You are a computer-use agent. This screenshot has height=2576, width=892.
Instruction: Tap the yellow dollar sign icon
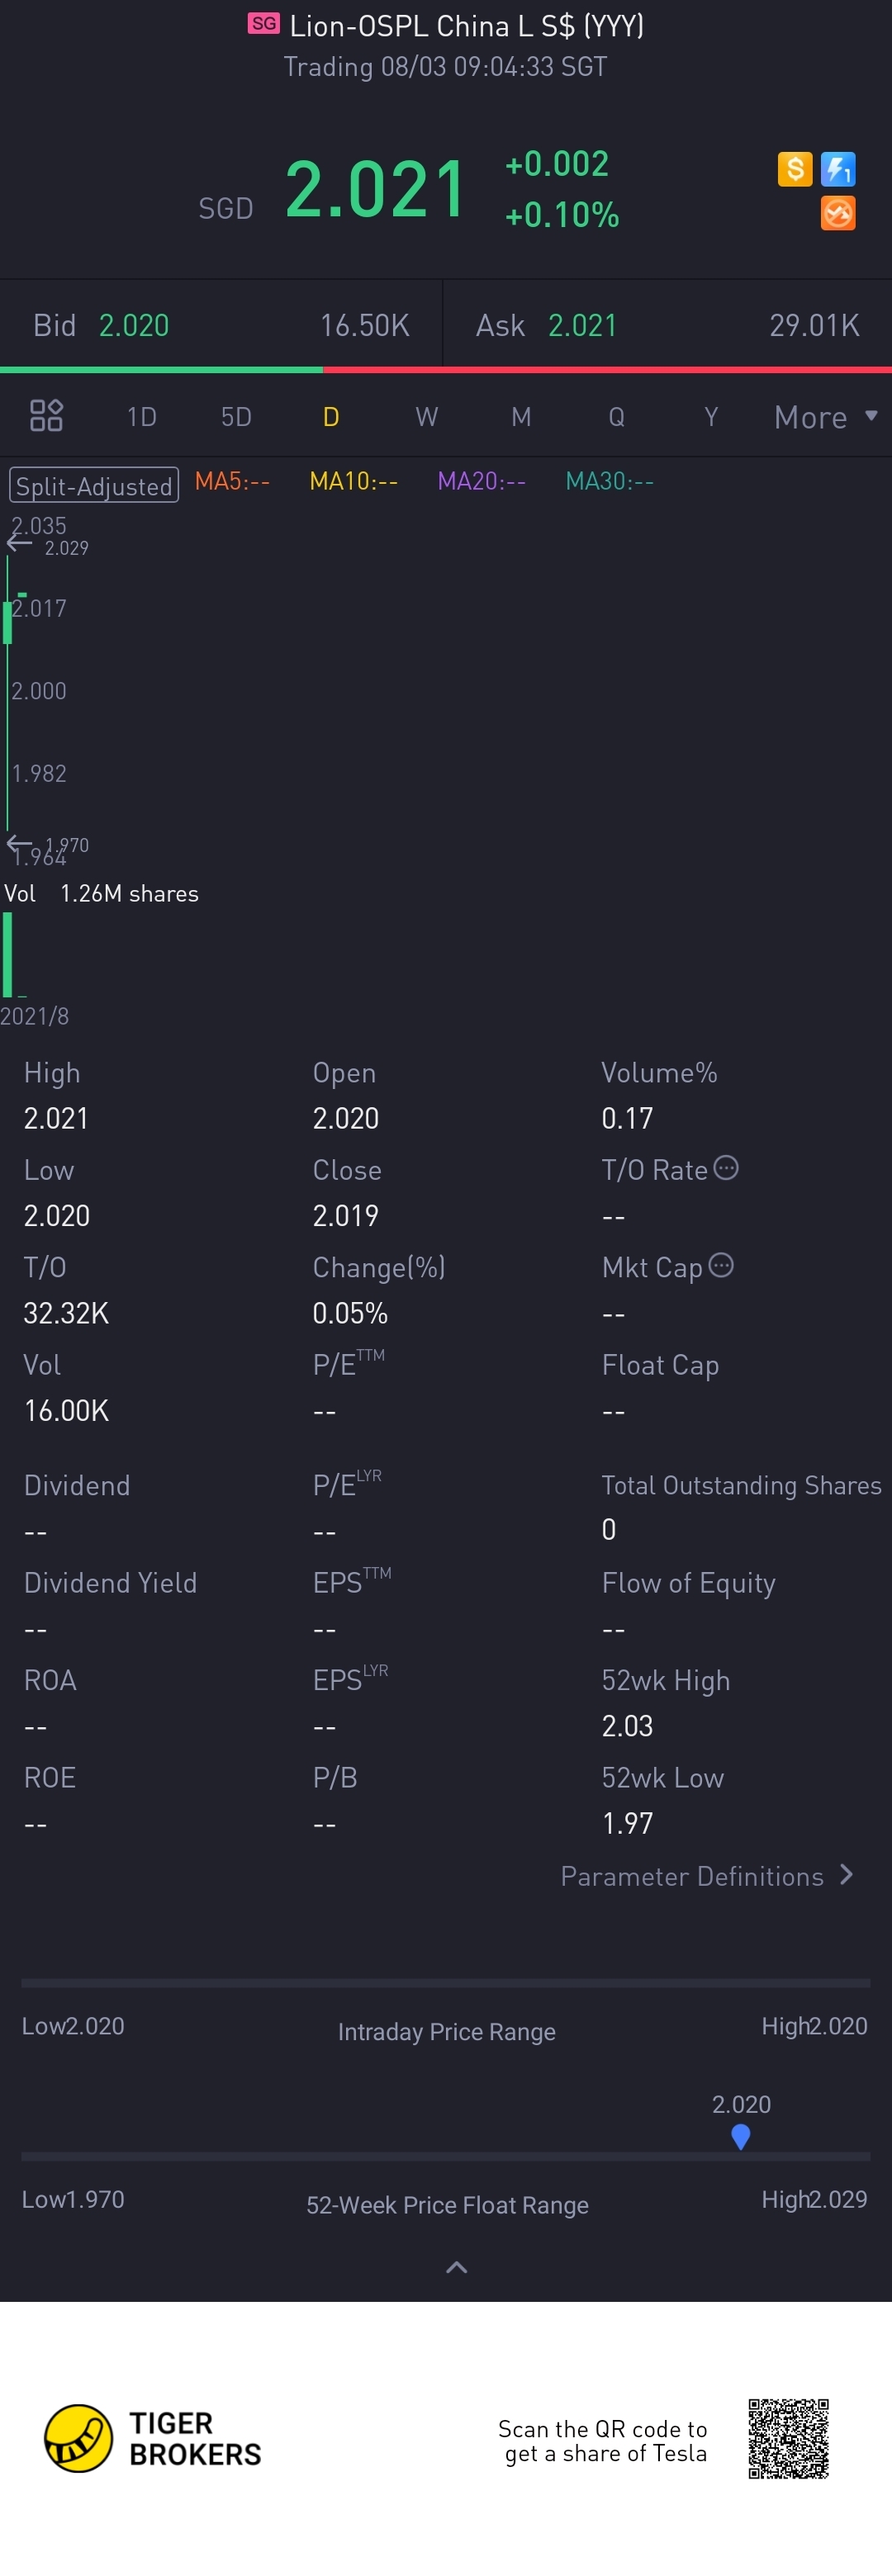[x=794, y=169]
